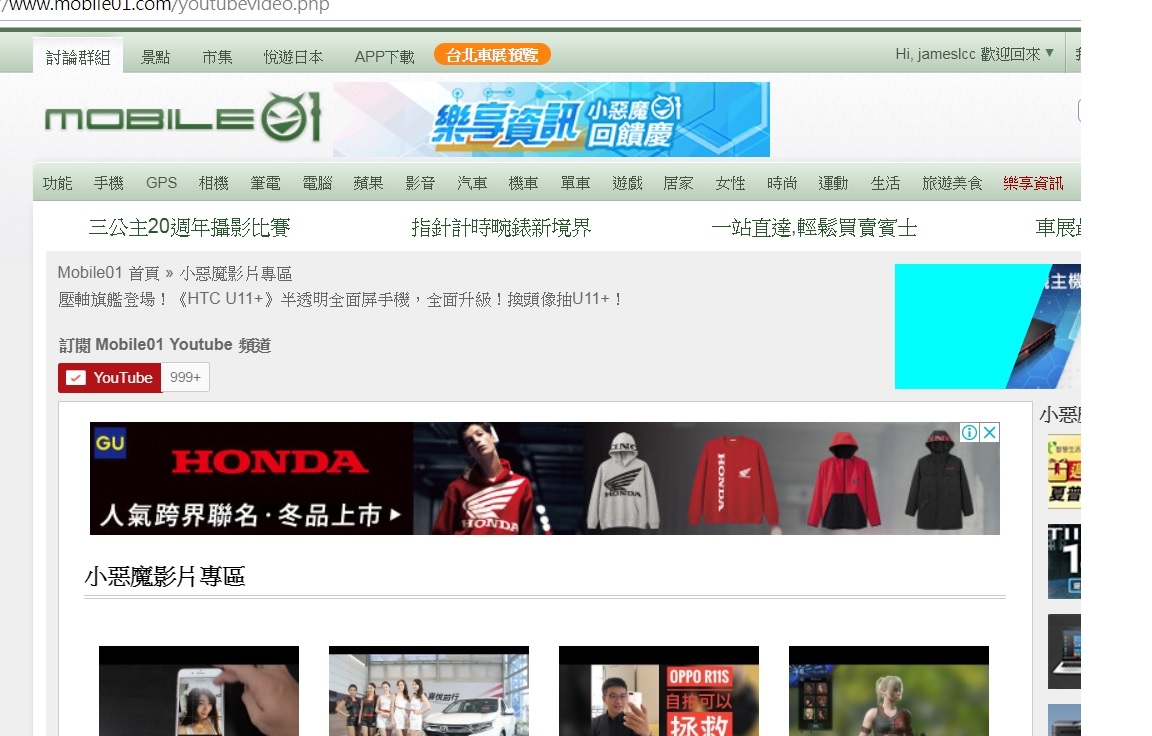Viewport: 1152px width, 736px height.
Task: Select the 機車 category
Action: [x=523, y=183]
